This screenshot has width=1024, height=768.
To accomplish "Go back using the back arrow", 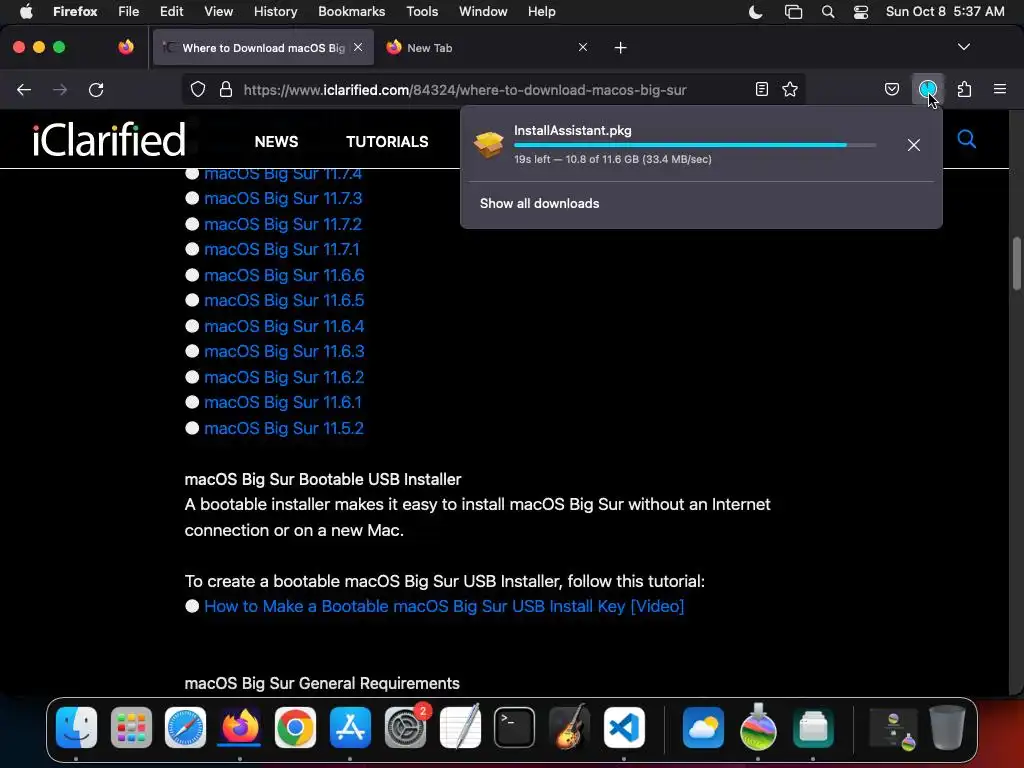I will click(24, 89).
